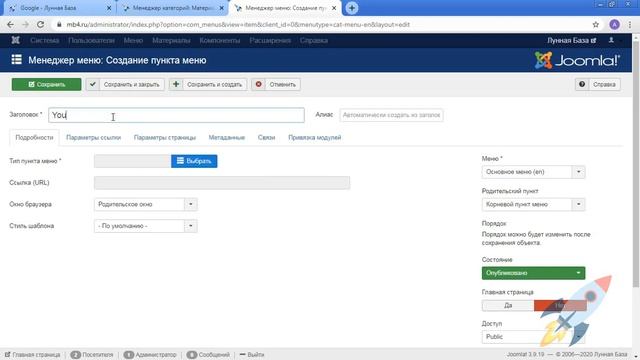Screen dimensions: 640x360
Task: Click the red cancel icon of Отменить
Action: (x=258, y=84)
